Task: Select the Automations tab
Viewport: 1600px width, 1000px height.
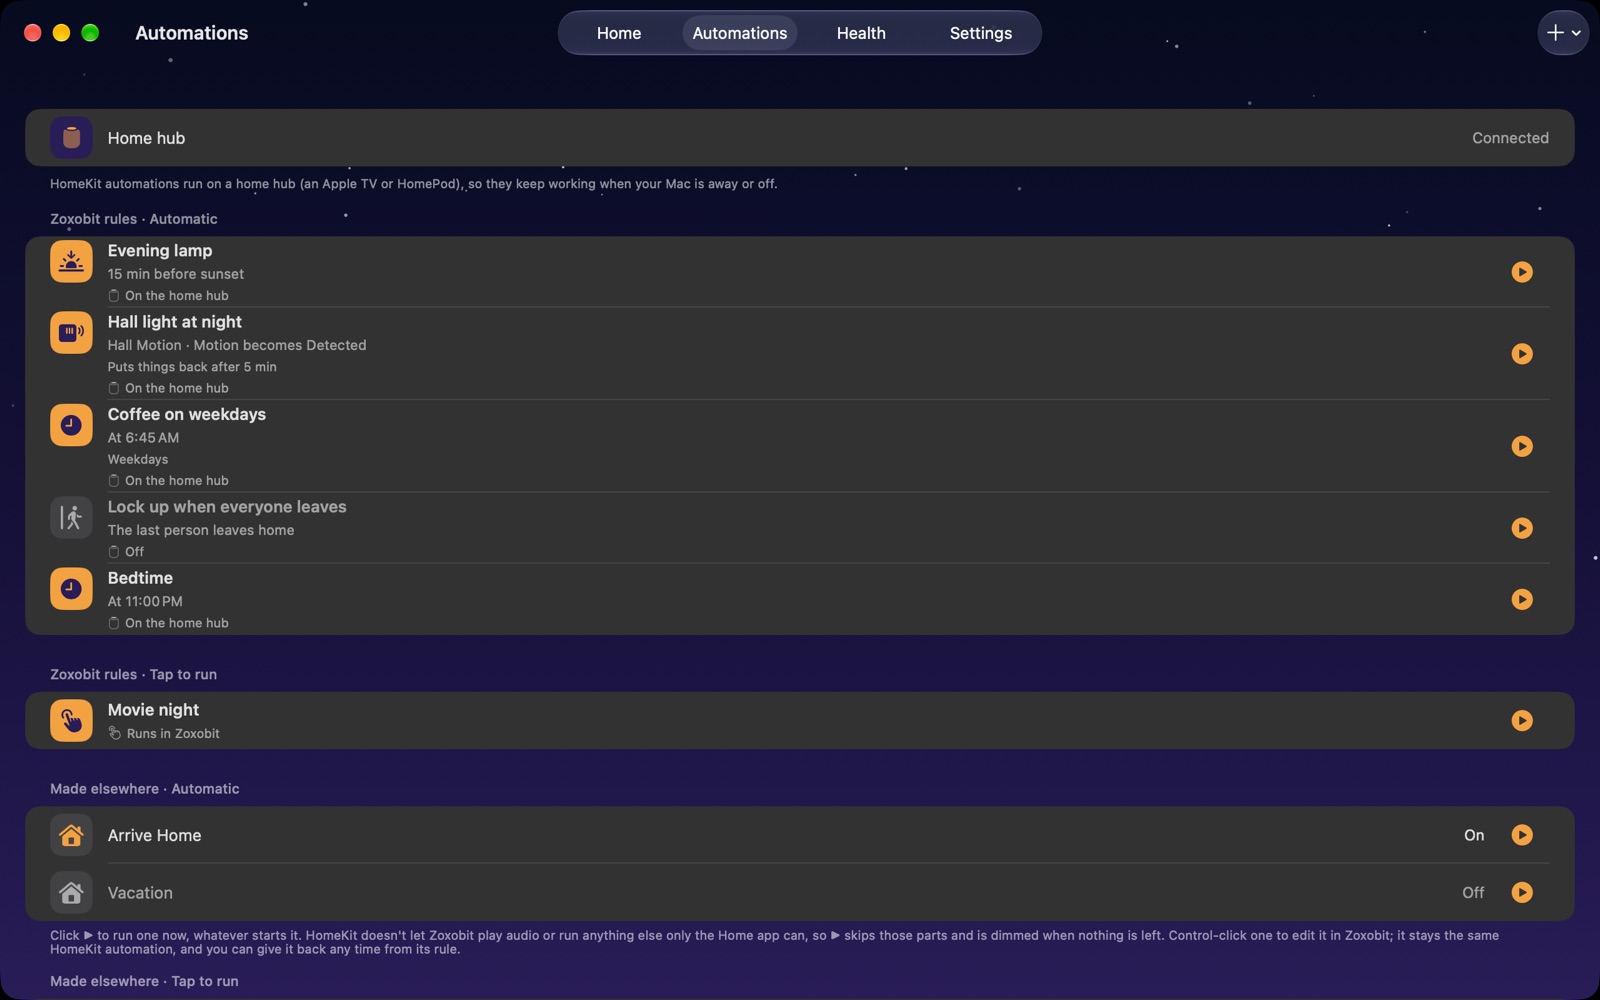Action: 740,33
